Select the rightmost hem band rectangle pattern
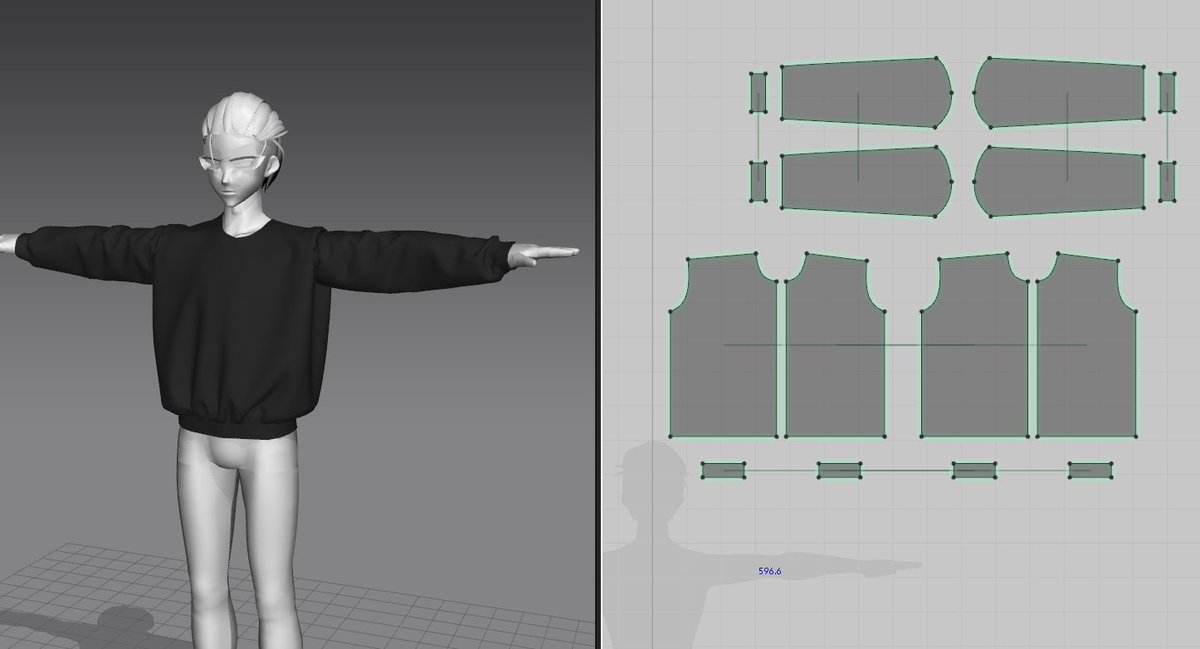Viewport: 1200px width, 649px height. [1091, 470]
